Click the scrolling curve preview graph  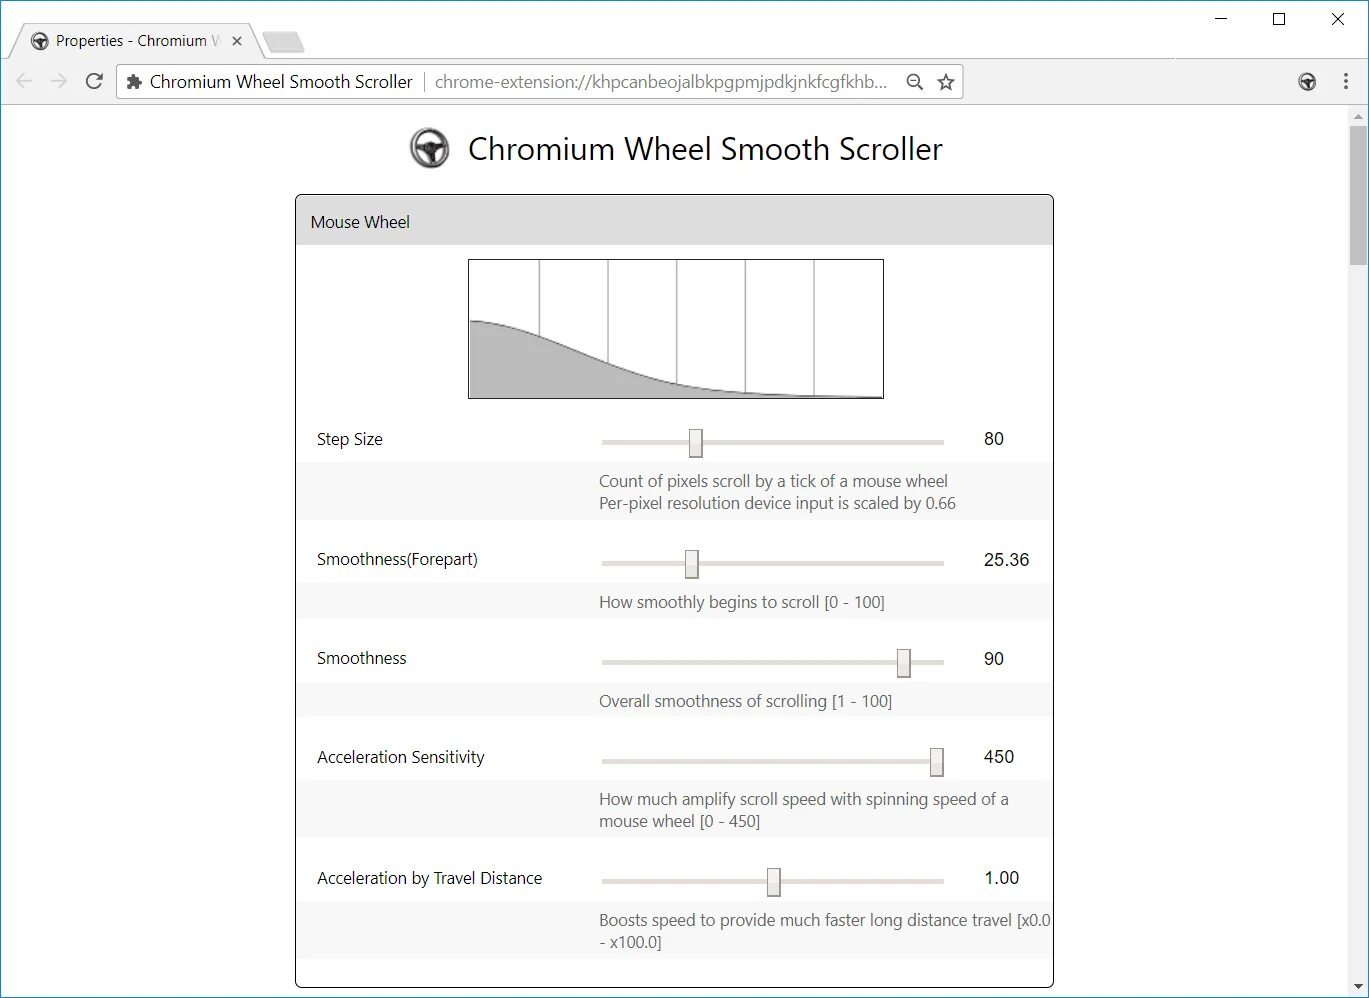[675, 328]
